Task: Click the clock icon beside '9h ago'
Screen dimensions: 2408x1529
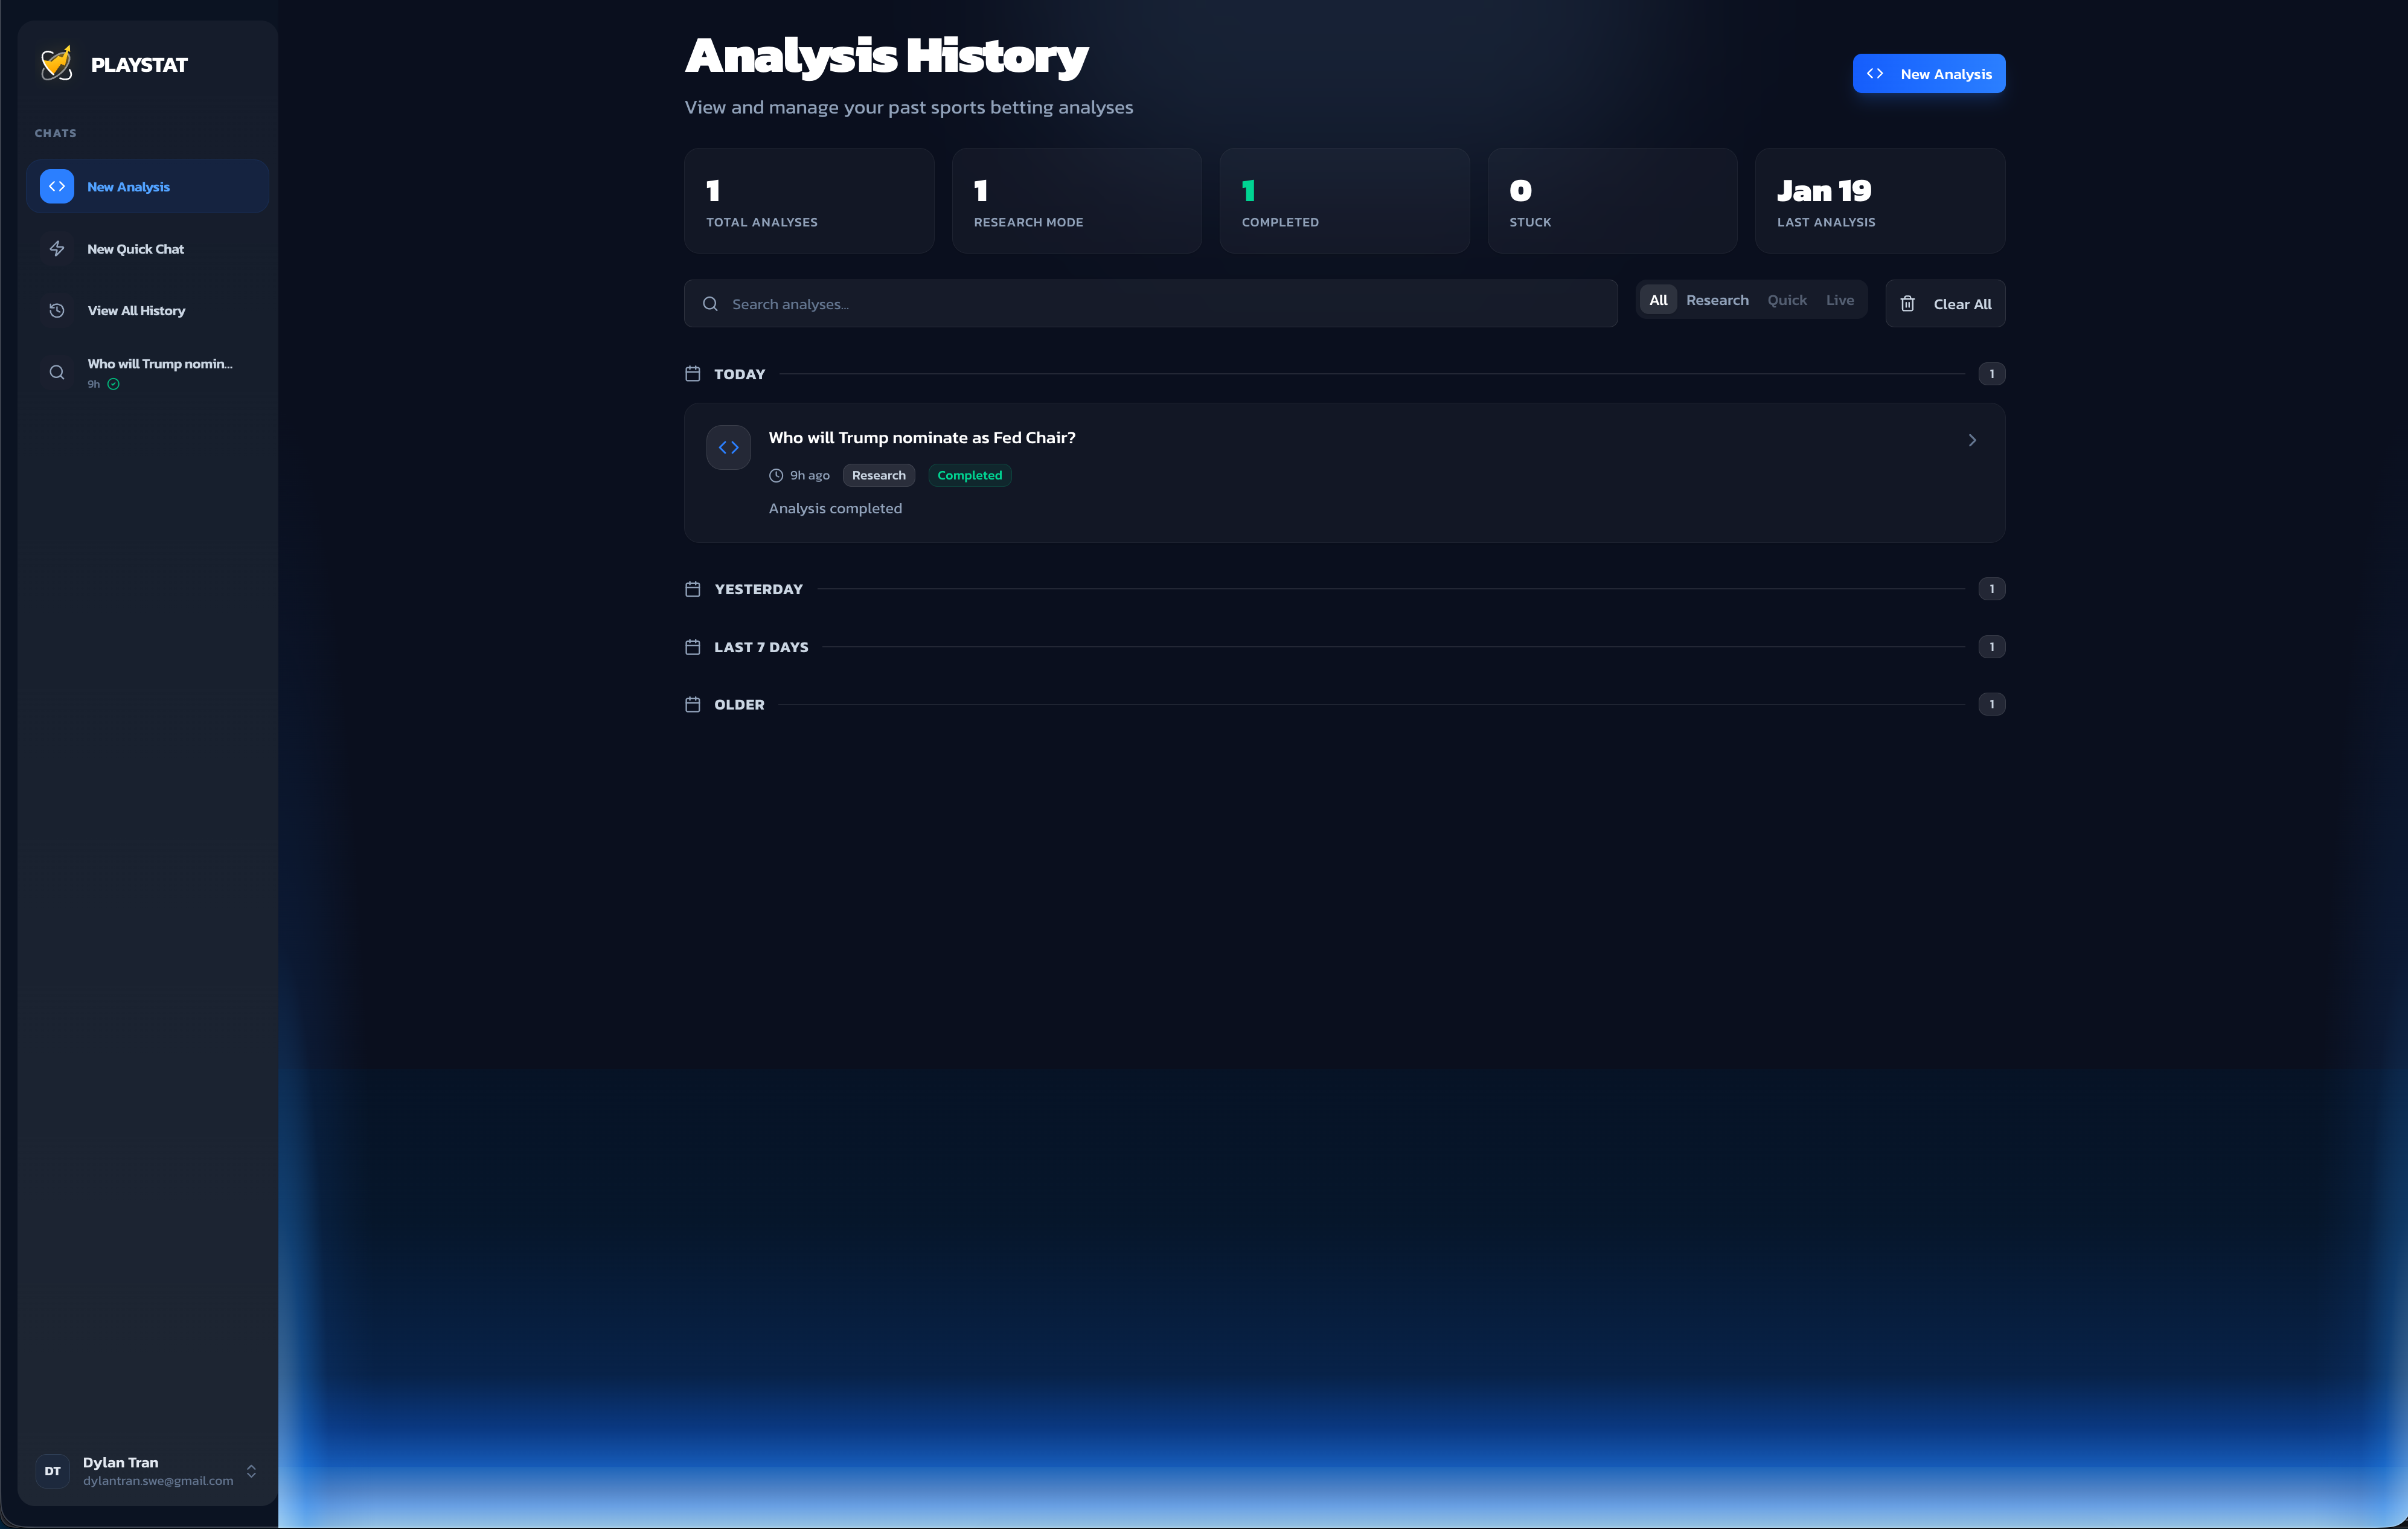Action: 775,475
